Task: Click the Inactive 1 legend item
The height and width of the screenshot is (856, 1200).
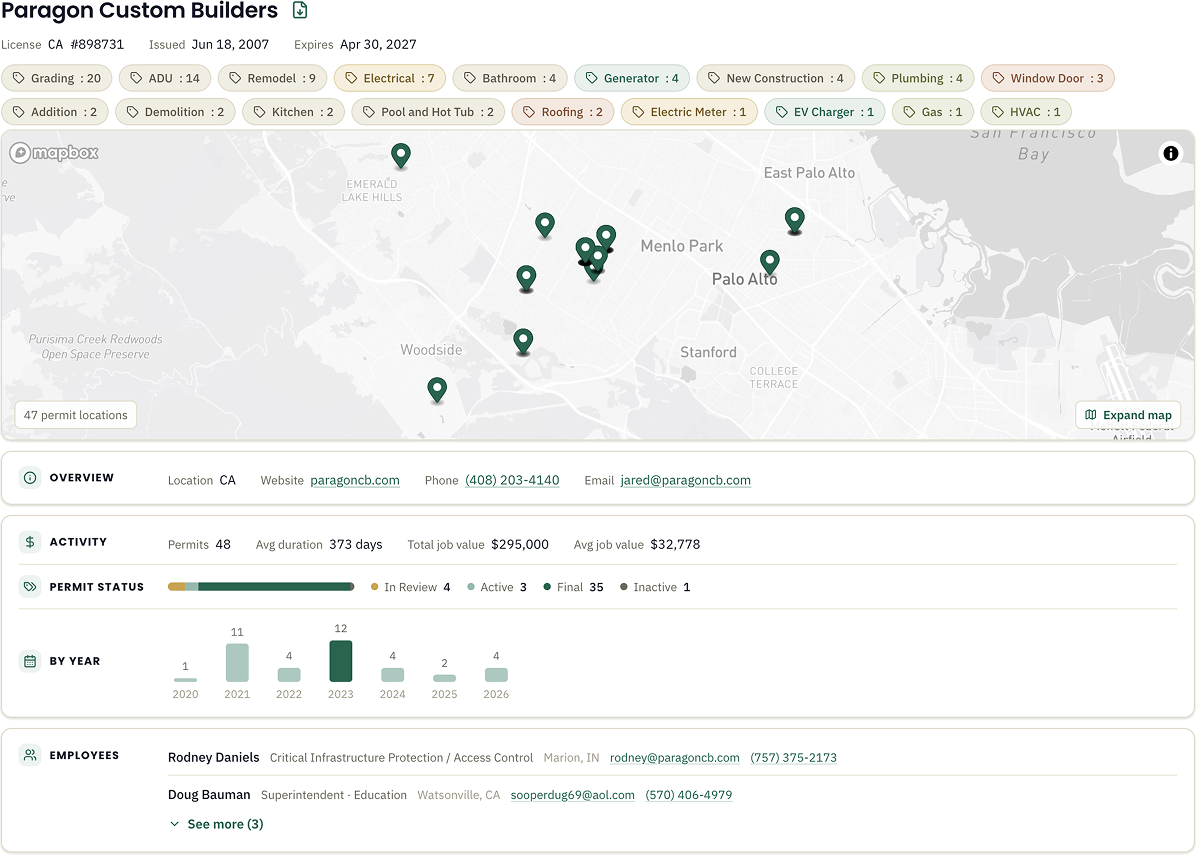Action: [x=656, y=587]
